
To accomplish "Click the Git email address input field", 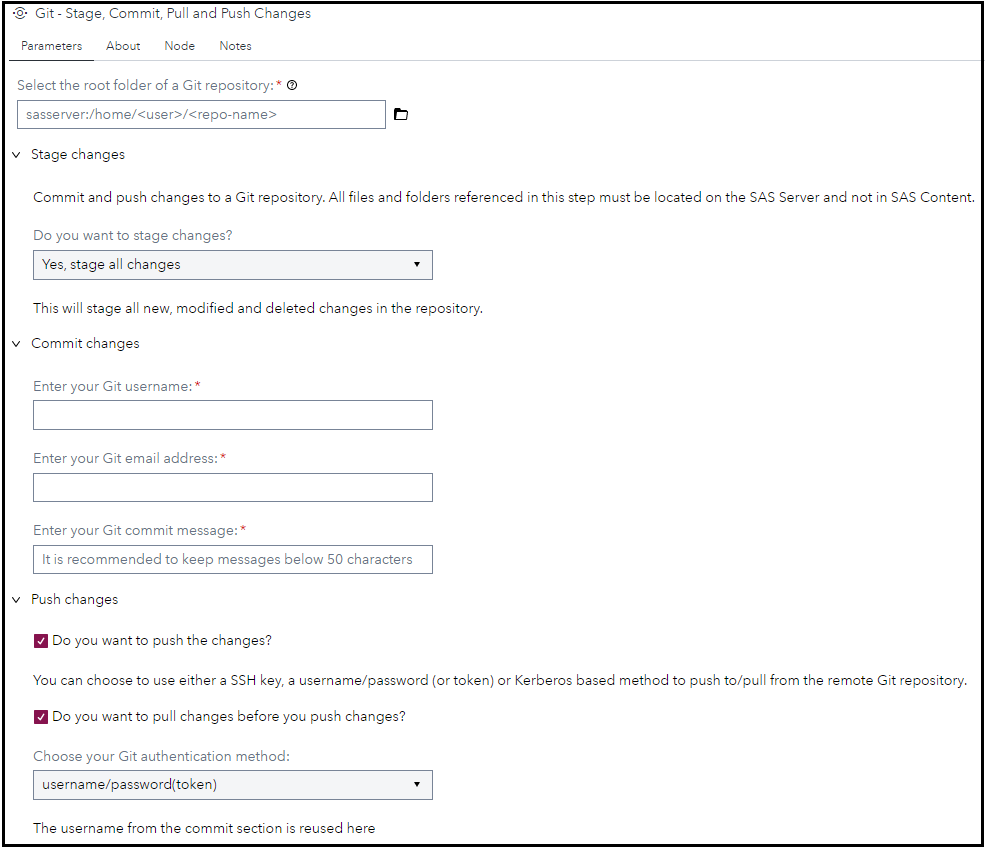I will (x=232, y=487).
